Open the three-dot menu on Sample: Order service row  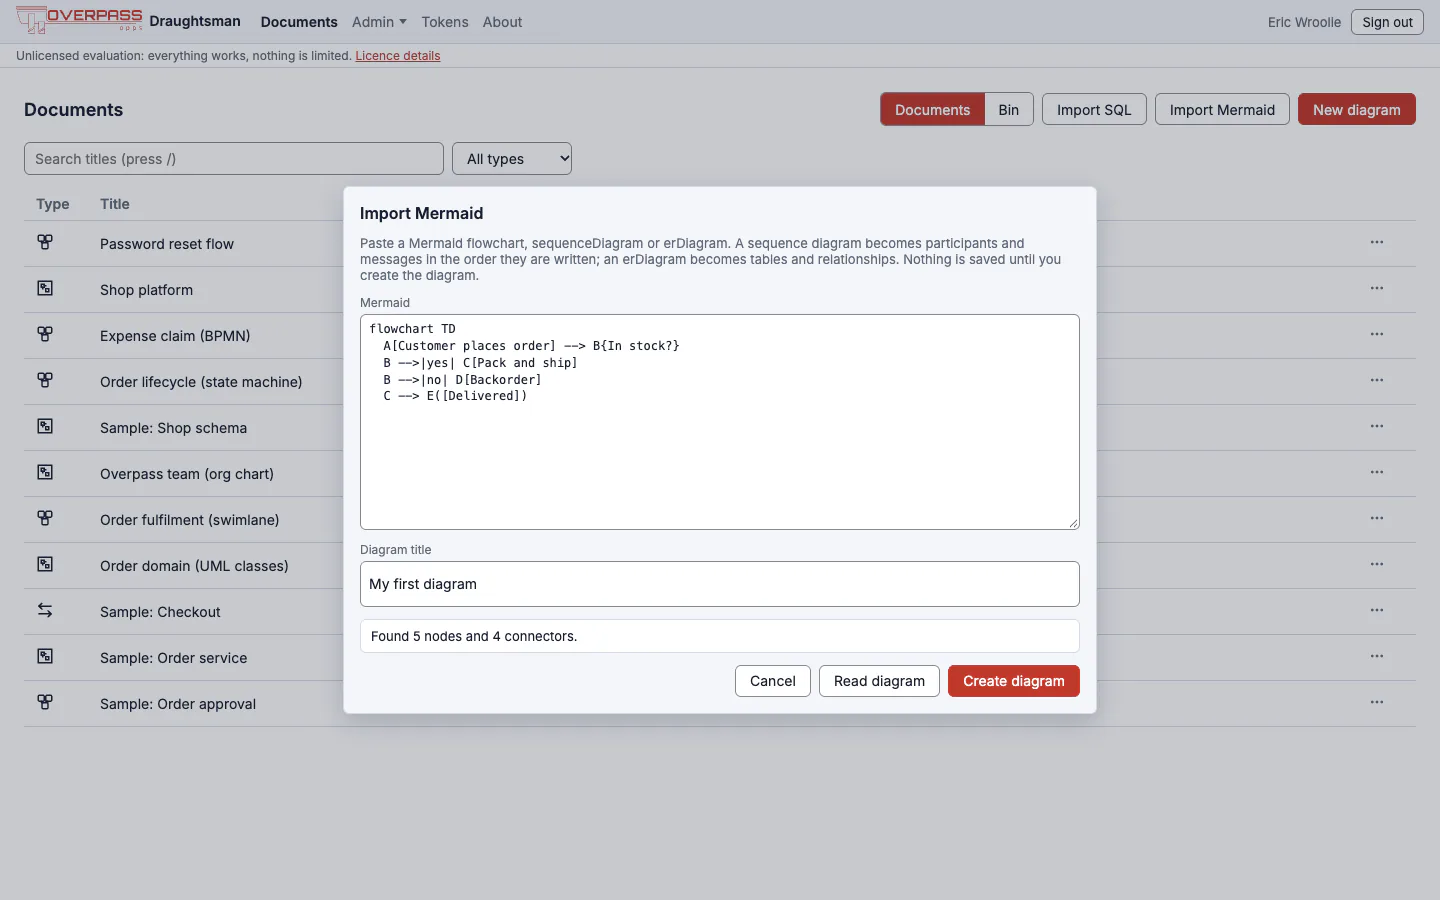pyautogui.click(x=1377, y=656)
